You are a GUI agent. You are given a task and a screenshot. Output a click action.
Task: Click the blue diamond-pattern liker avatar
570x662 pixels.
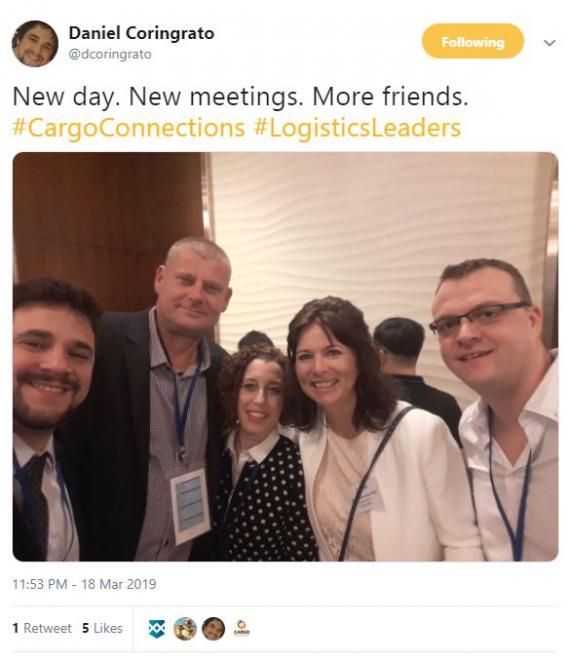coord(157,629)
